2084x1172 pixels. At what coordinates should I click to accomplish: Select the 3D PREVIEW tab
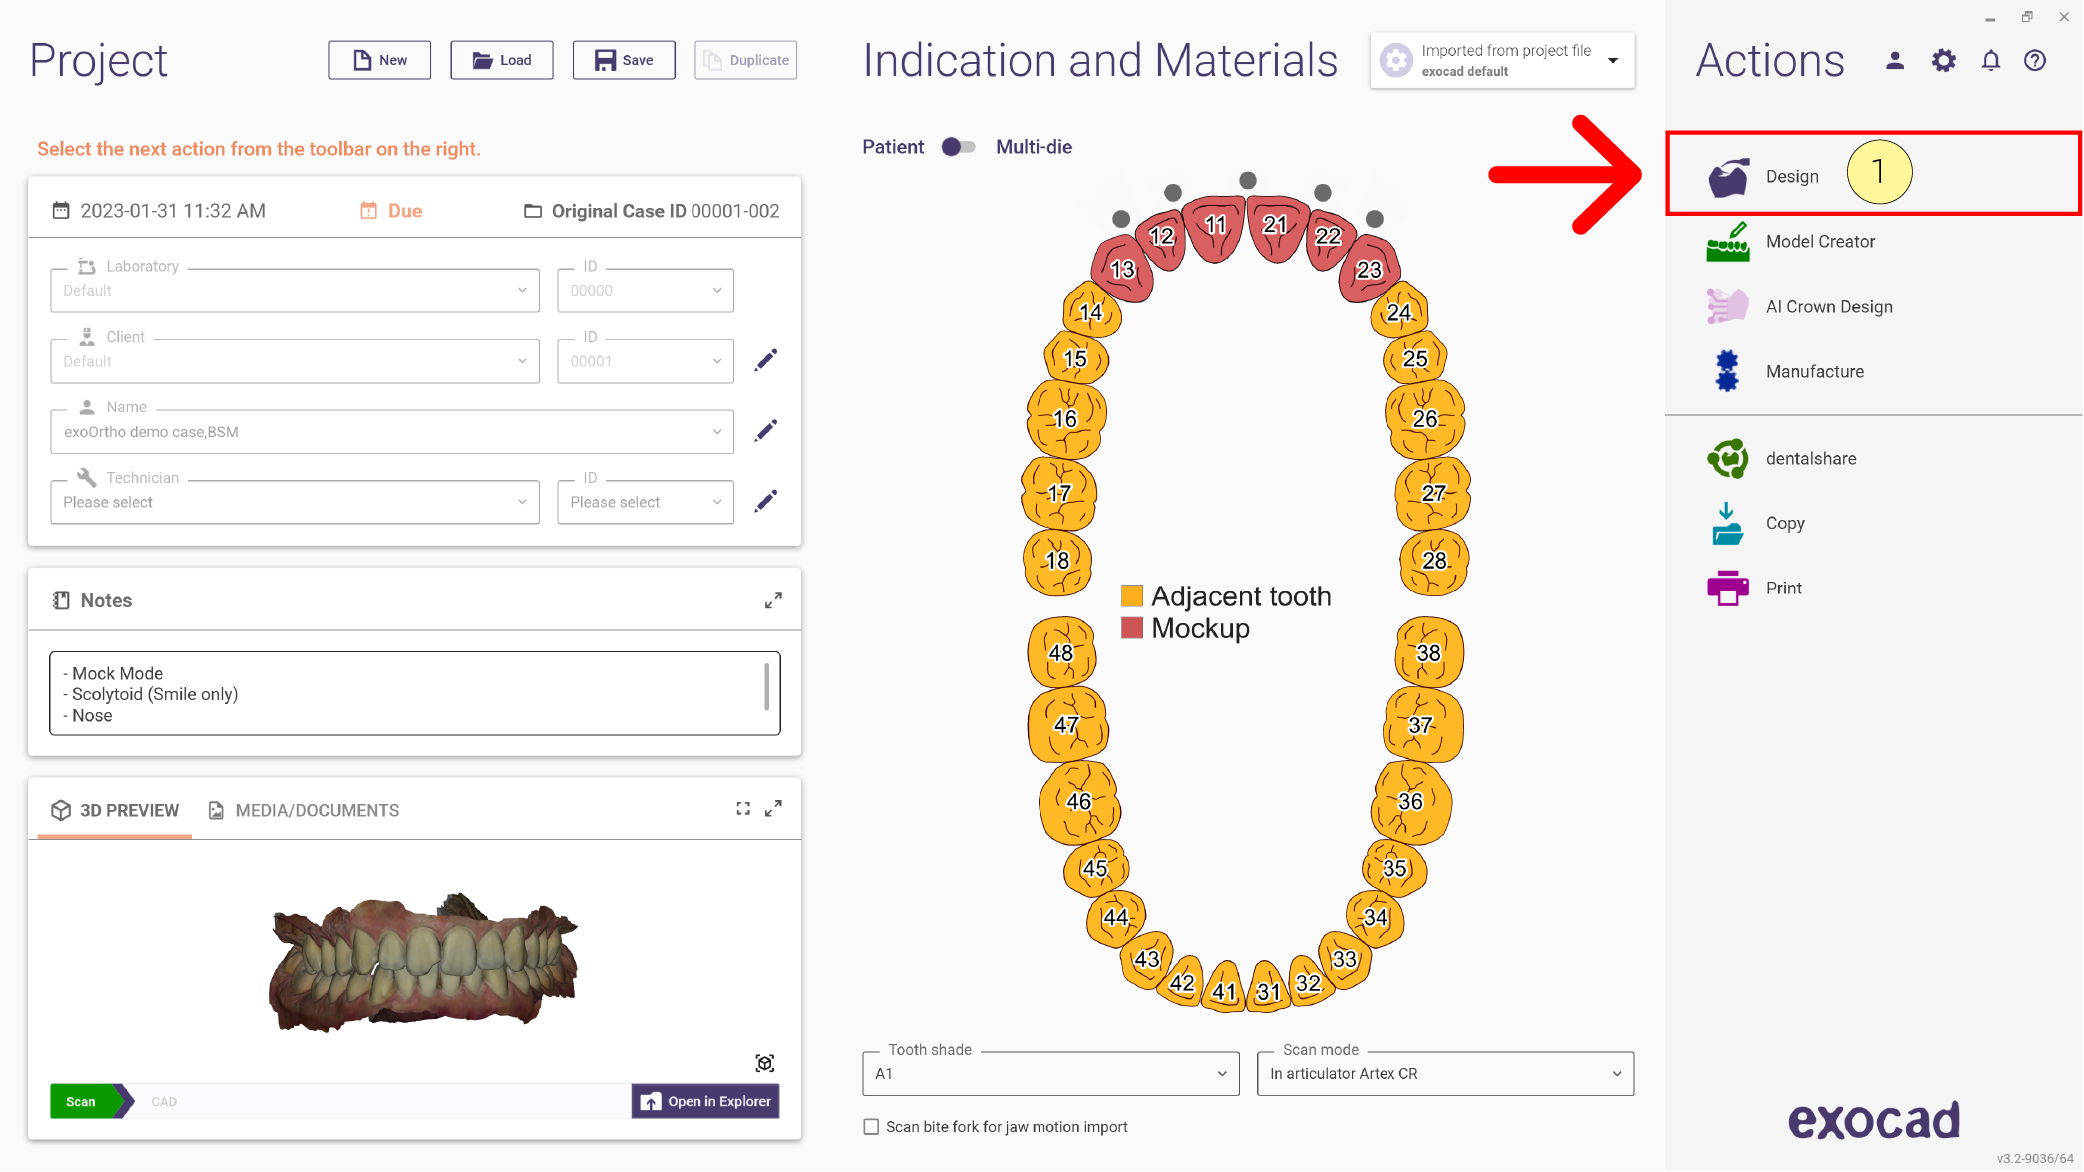115,811
